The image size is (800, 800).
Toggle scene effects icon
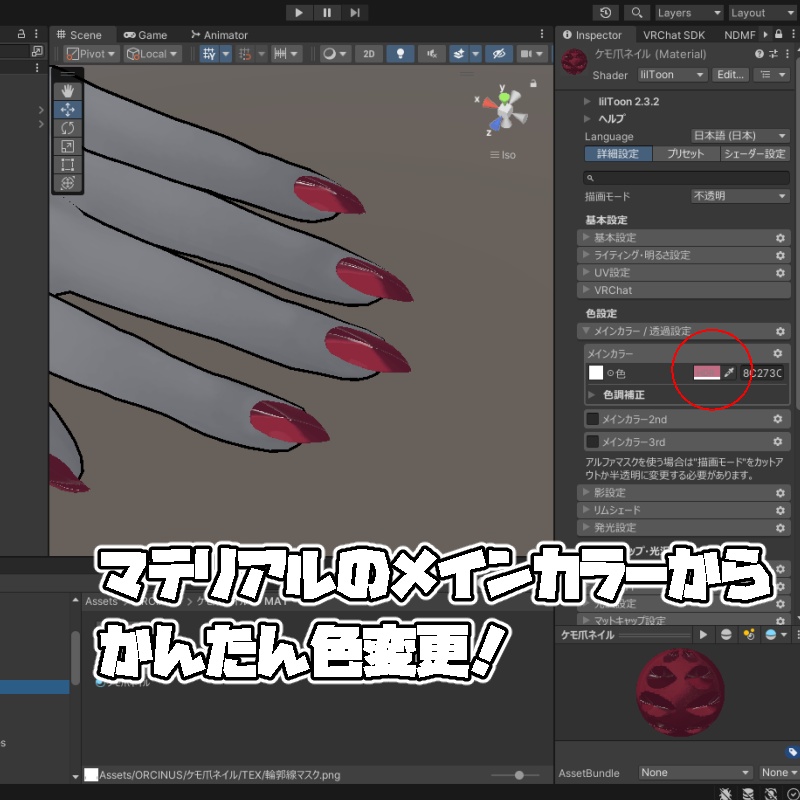tap(459, 54)
